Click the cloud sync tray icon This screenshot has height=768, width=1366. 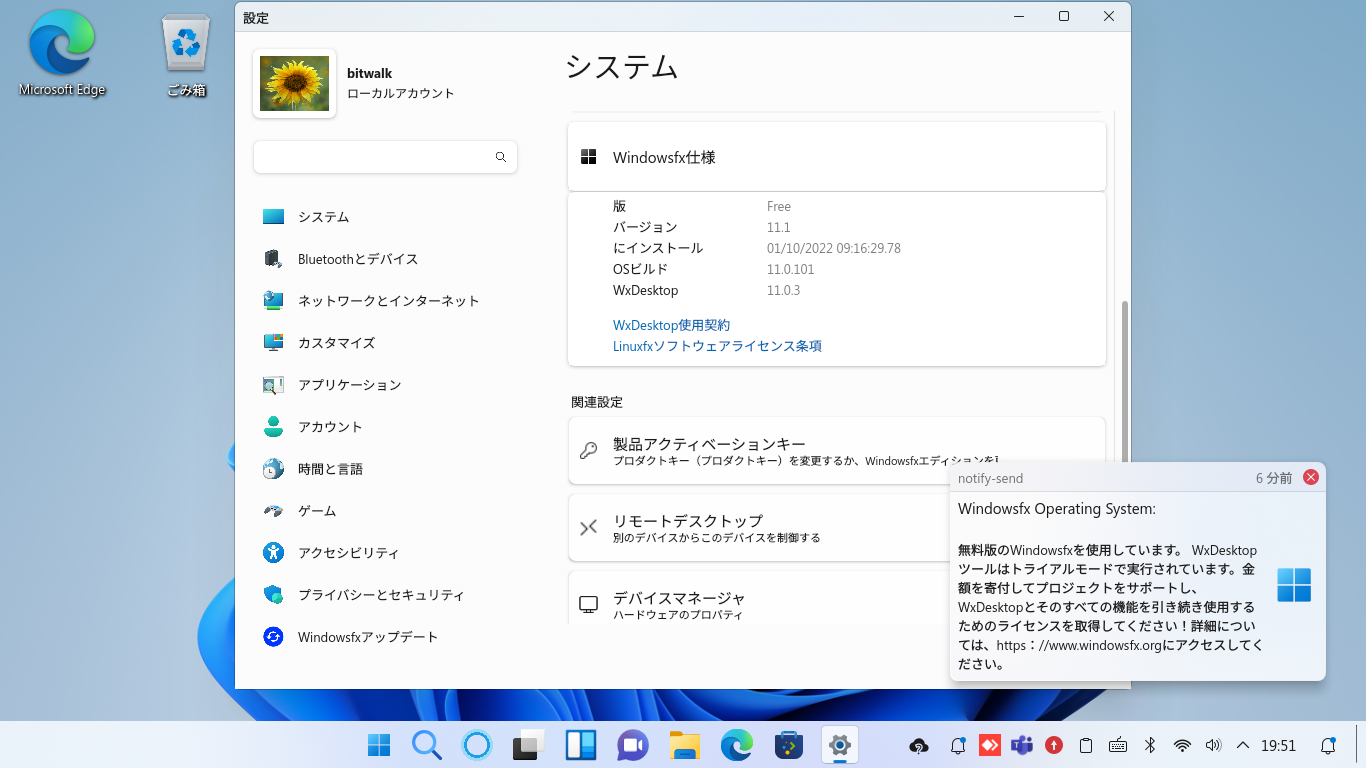pos(919,745)
